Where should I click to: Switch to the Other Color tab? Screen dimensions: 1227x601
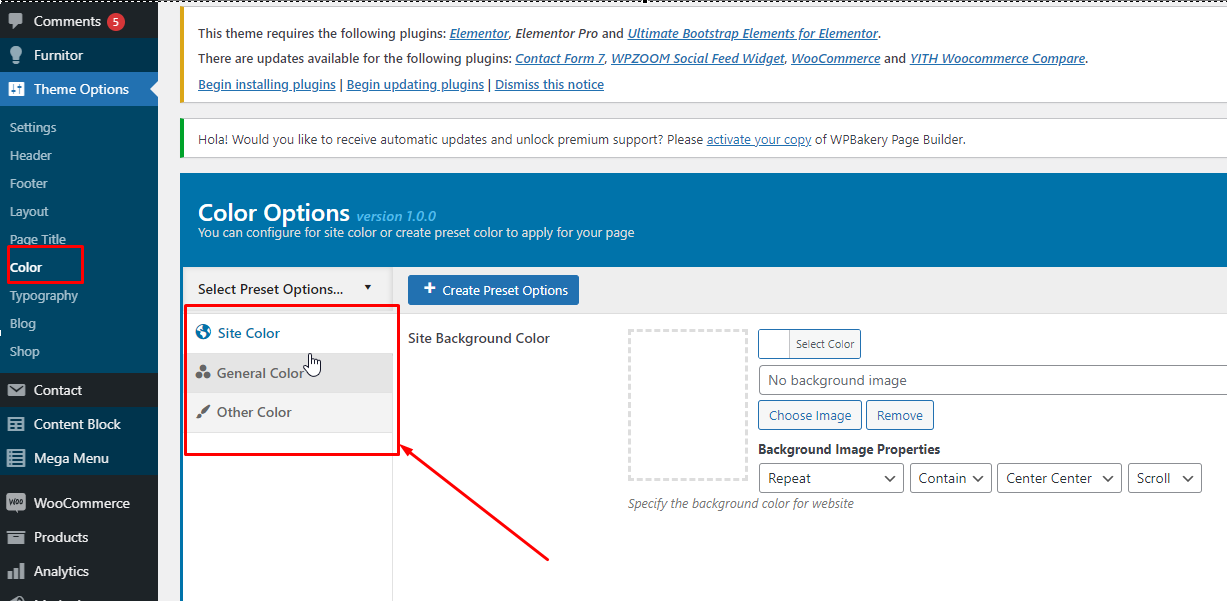289,412
